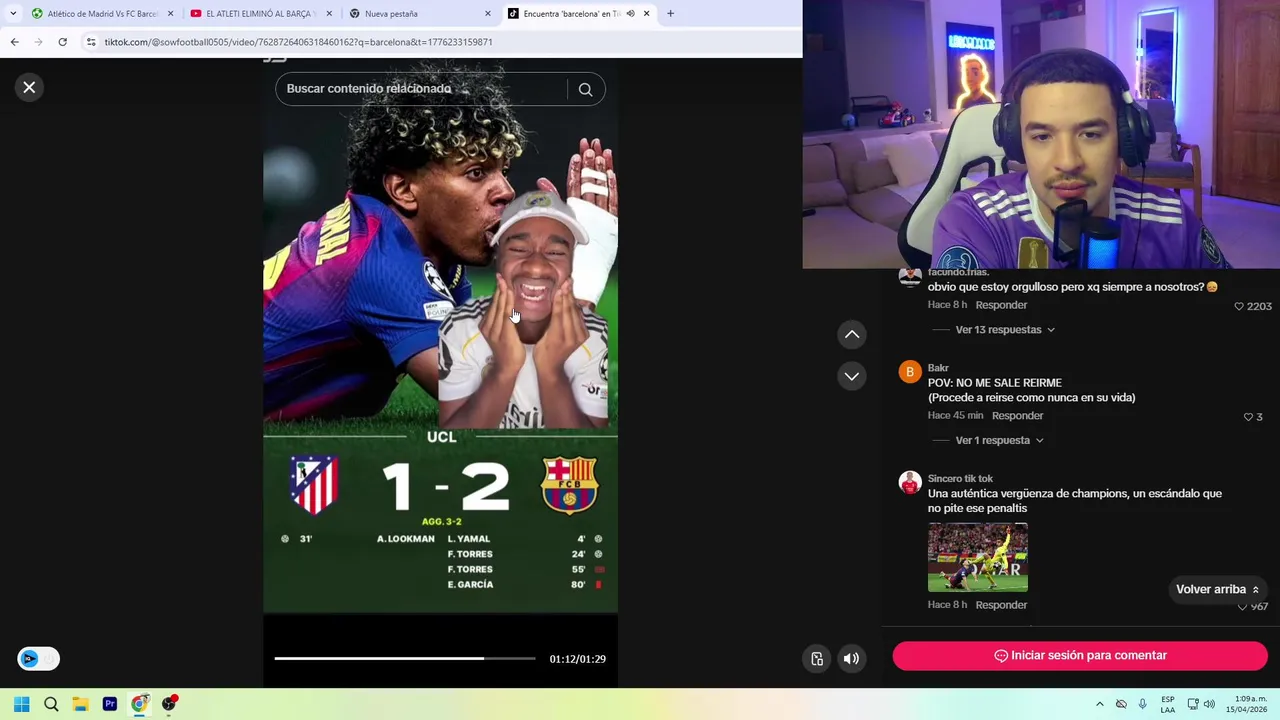
Task: Open Bakr's profile via the username
Action: (938, 368)
